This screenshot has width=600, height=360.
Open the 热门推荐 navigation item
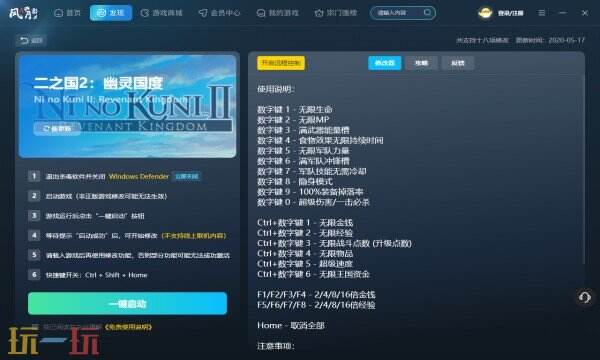click(336, 13)
